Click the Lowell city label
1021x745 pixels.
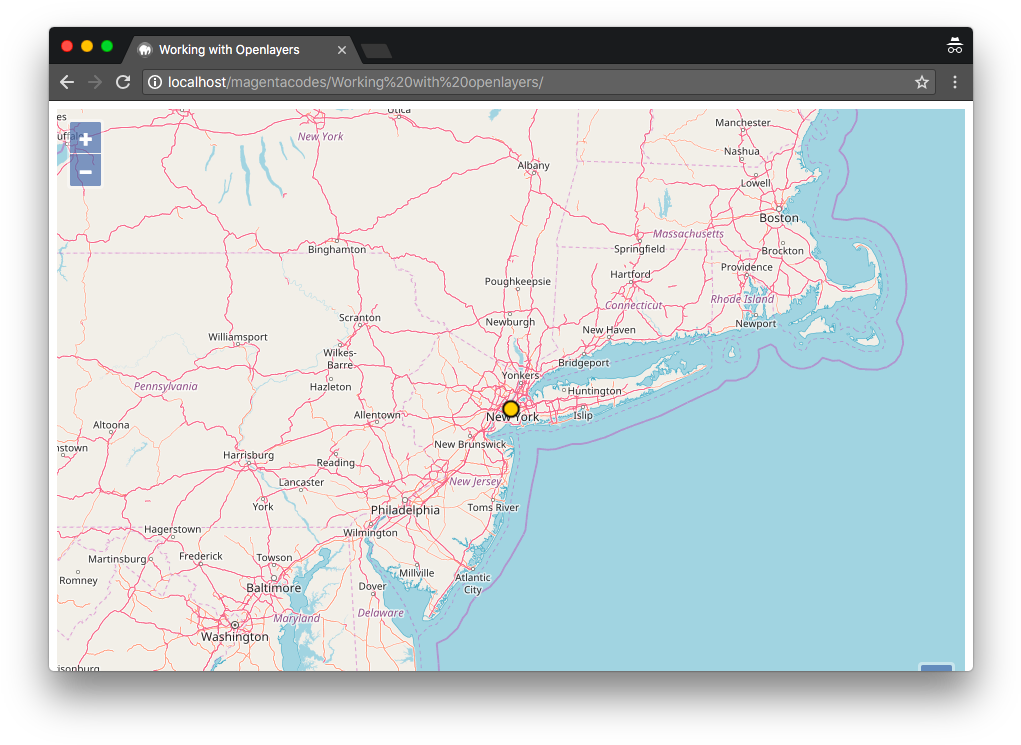point(755,183)
